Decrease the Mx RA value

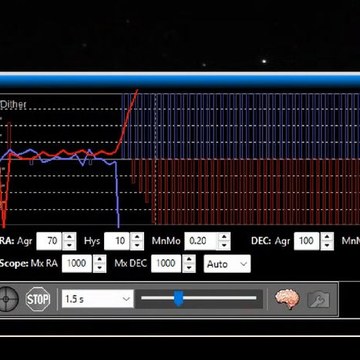pos(99,268)
